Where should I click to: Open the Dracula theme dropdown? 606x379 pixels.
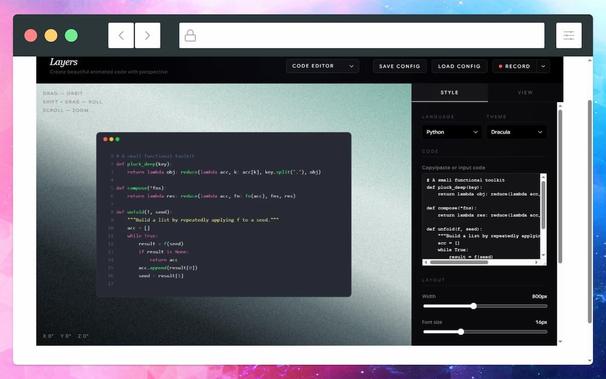click(x=516, y=132)
